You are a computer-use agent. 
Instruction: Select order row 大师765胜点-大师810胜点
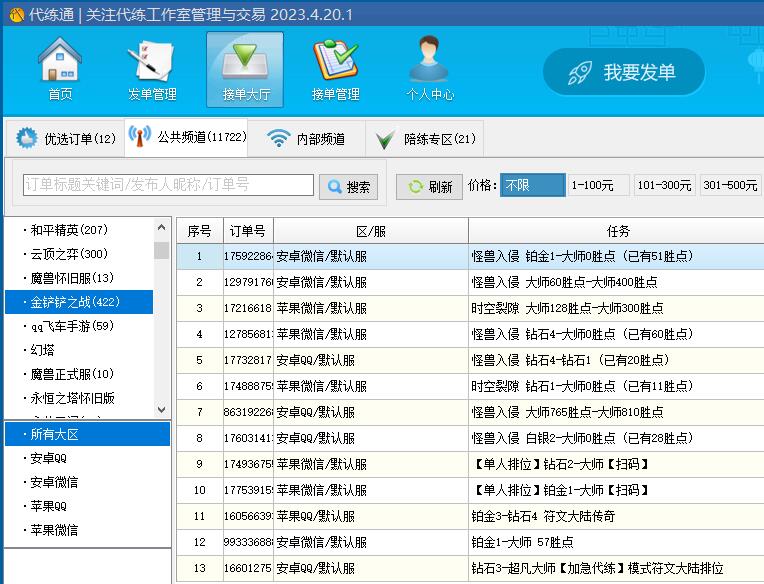(x=470, y=412)
